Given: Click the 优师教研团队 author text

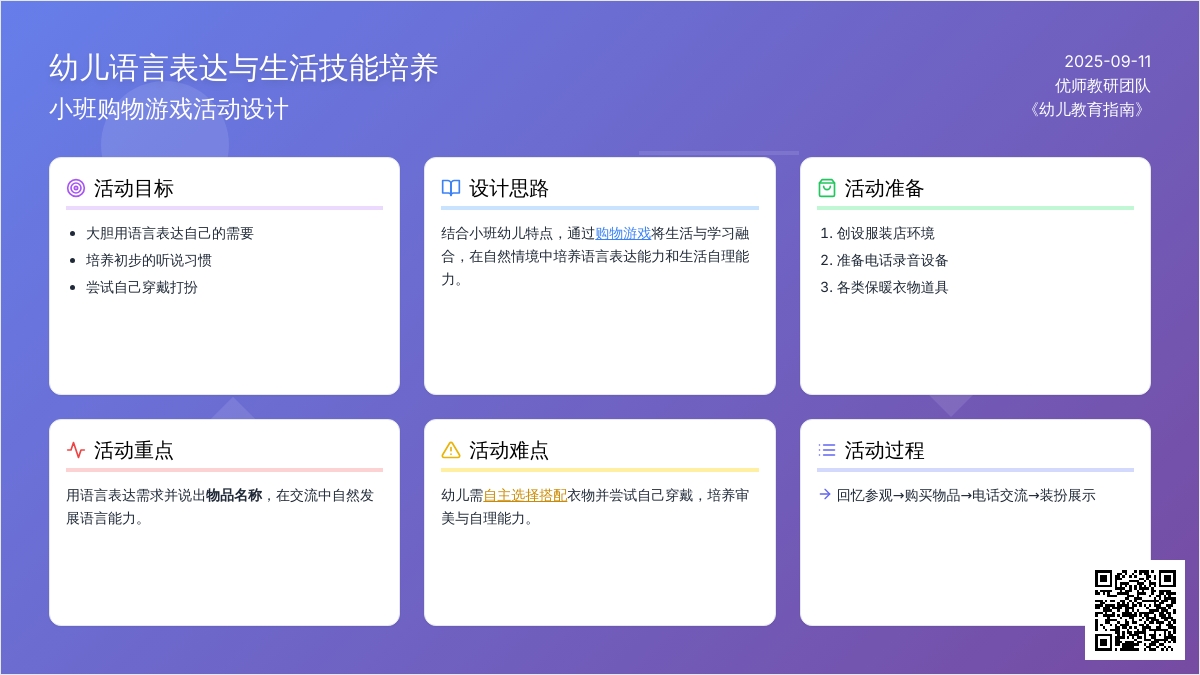Looking at the screenshot, I should 1102,86.
